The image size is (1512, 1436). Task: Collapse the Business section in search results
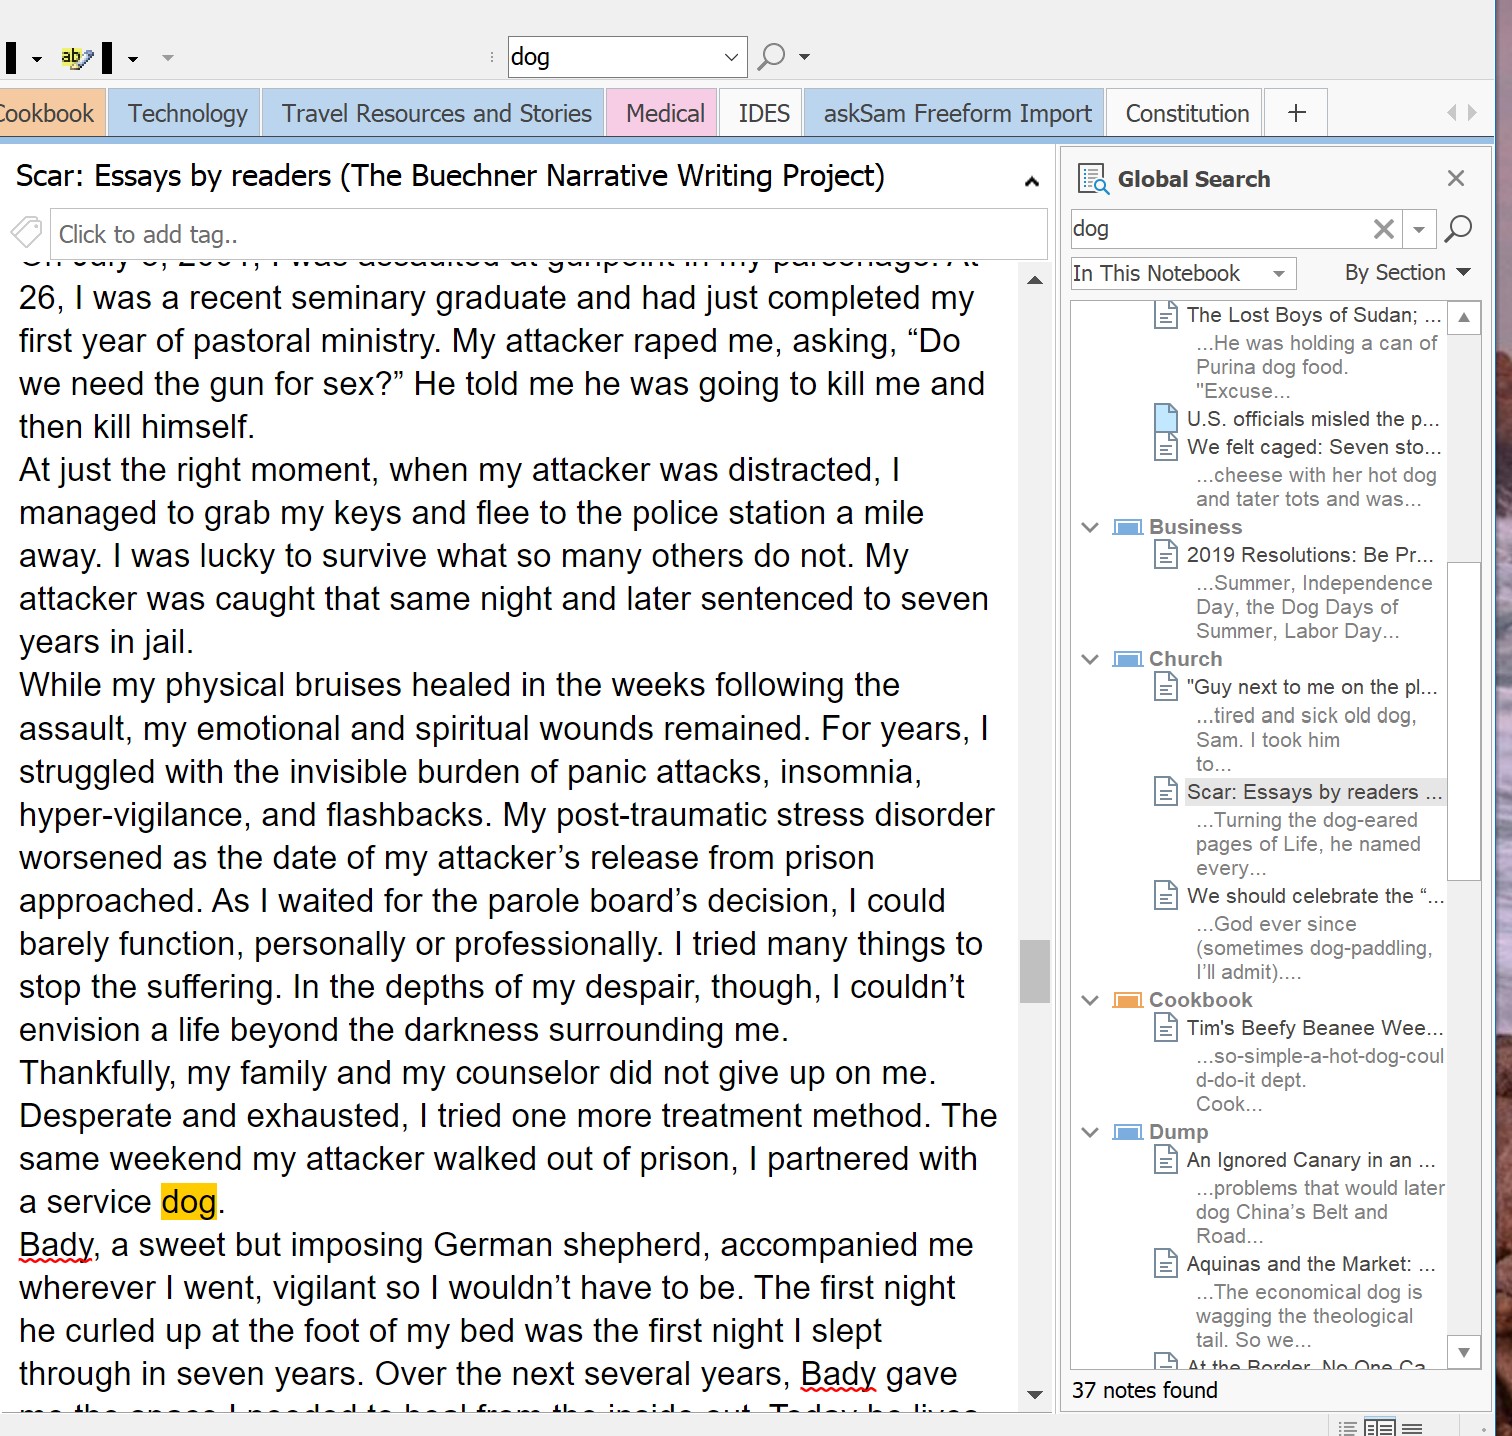pyautogui.click(x=1090, y=527)
